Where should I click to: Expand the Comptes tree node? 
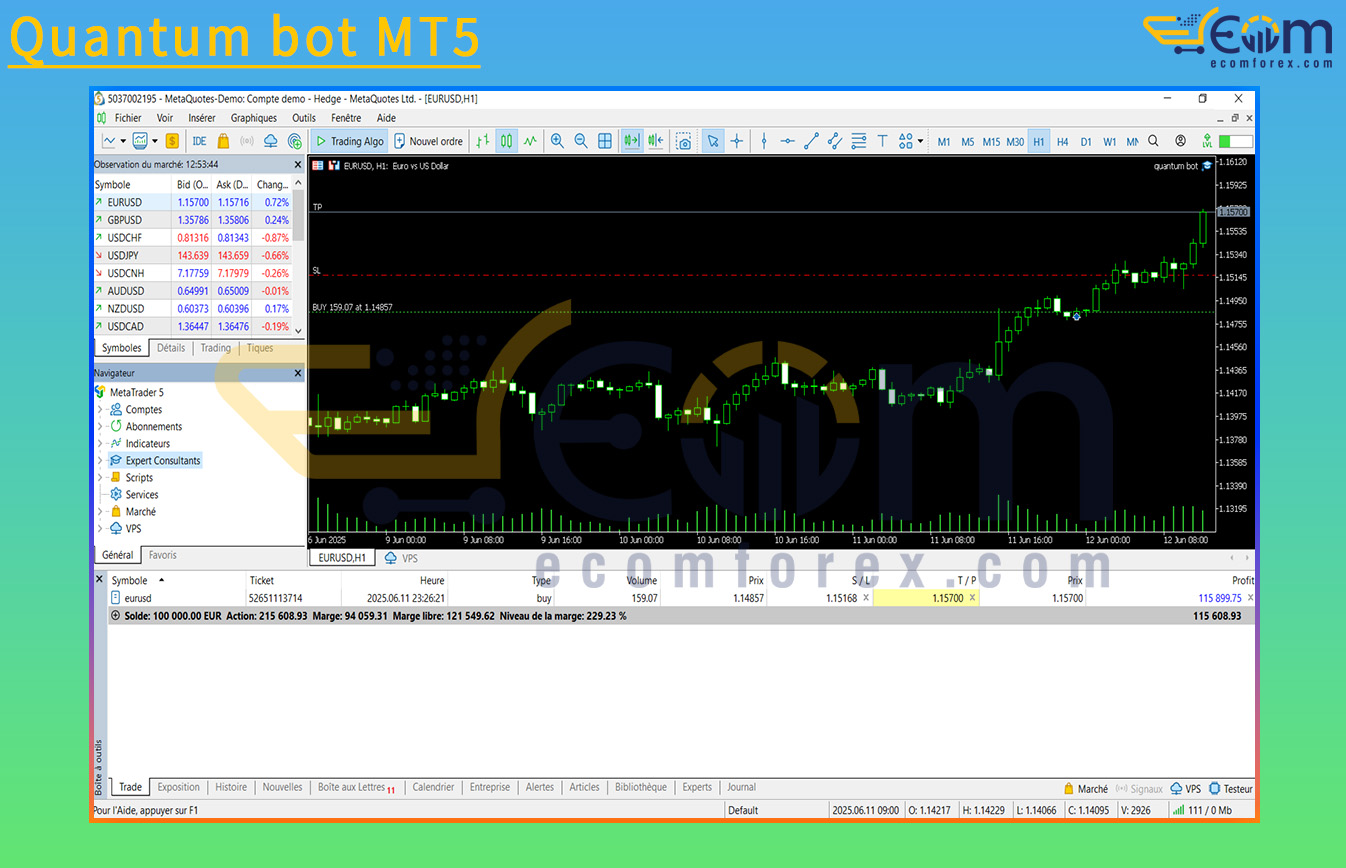100,410
